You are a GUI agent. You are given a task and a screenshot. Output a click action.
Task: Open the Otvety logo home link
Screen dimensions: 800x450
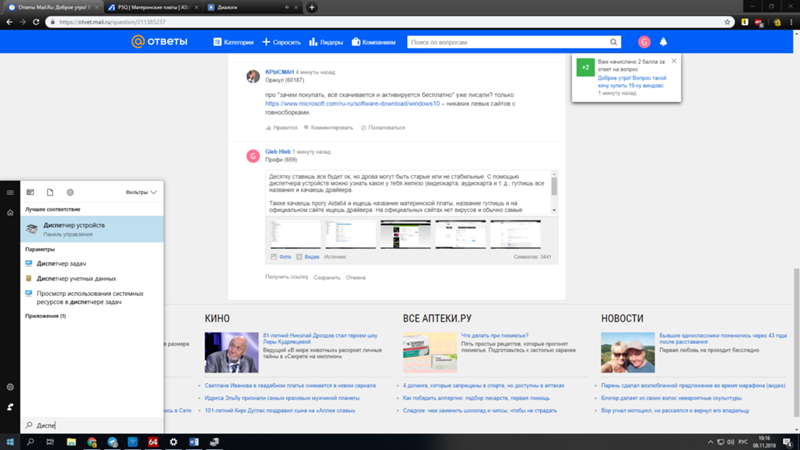click(x=159, y=41)
